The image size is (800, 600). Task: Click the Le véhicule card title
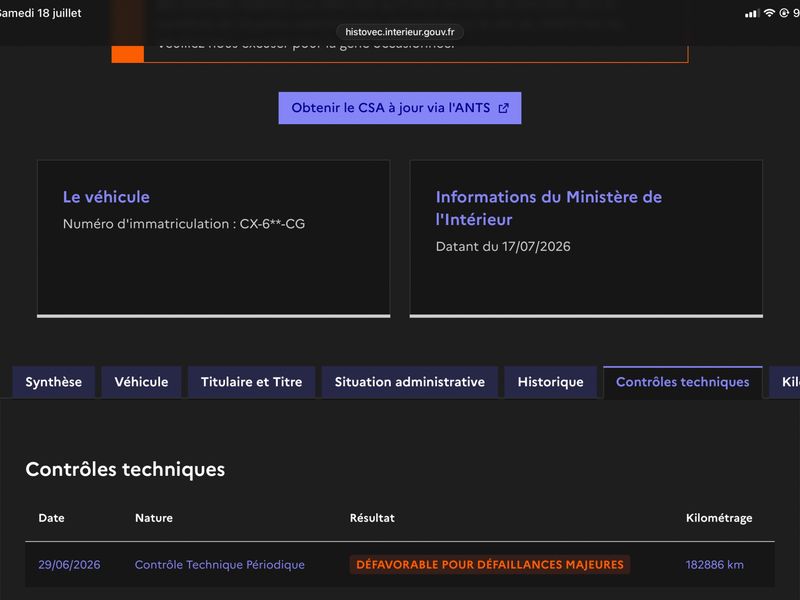coord(106,197)
